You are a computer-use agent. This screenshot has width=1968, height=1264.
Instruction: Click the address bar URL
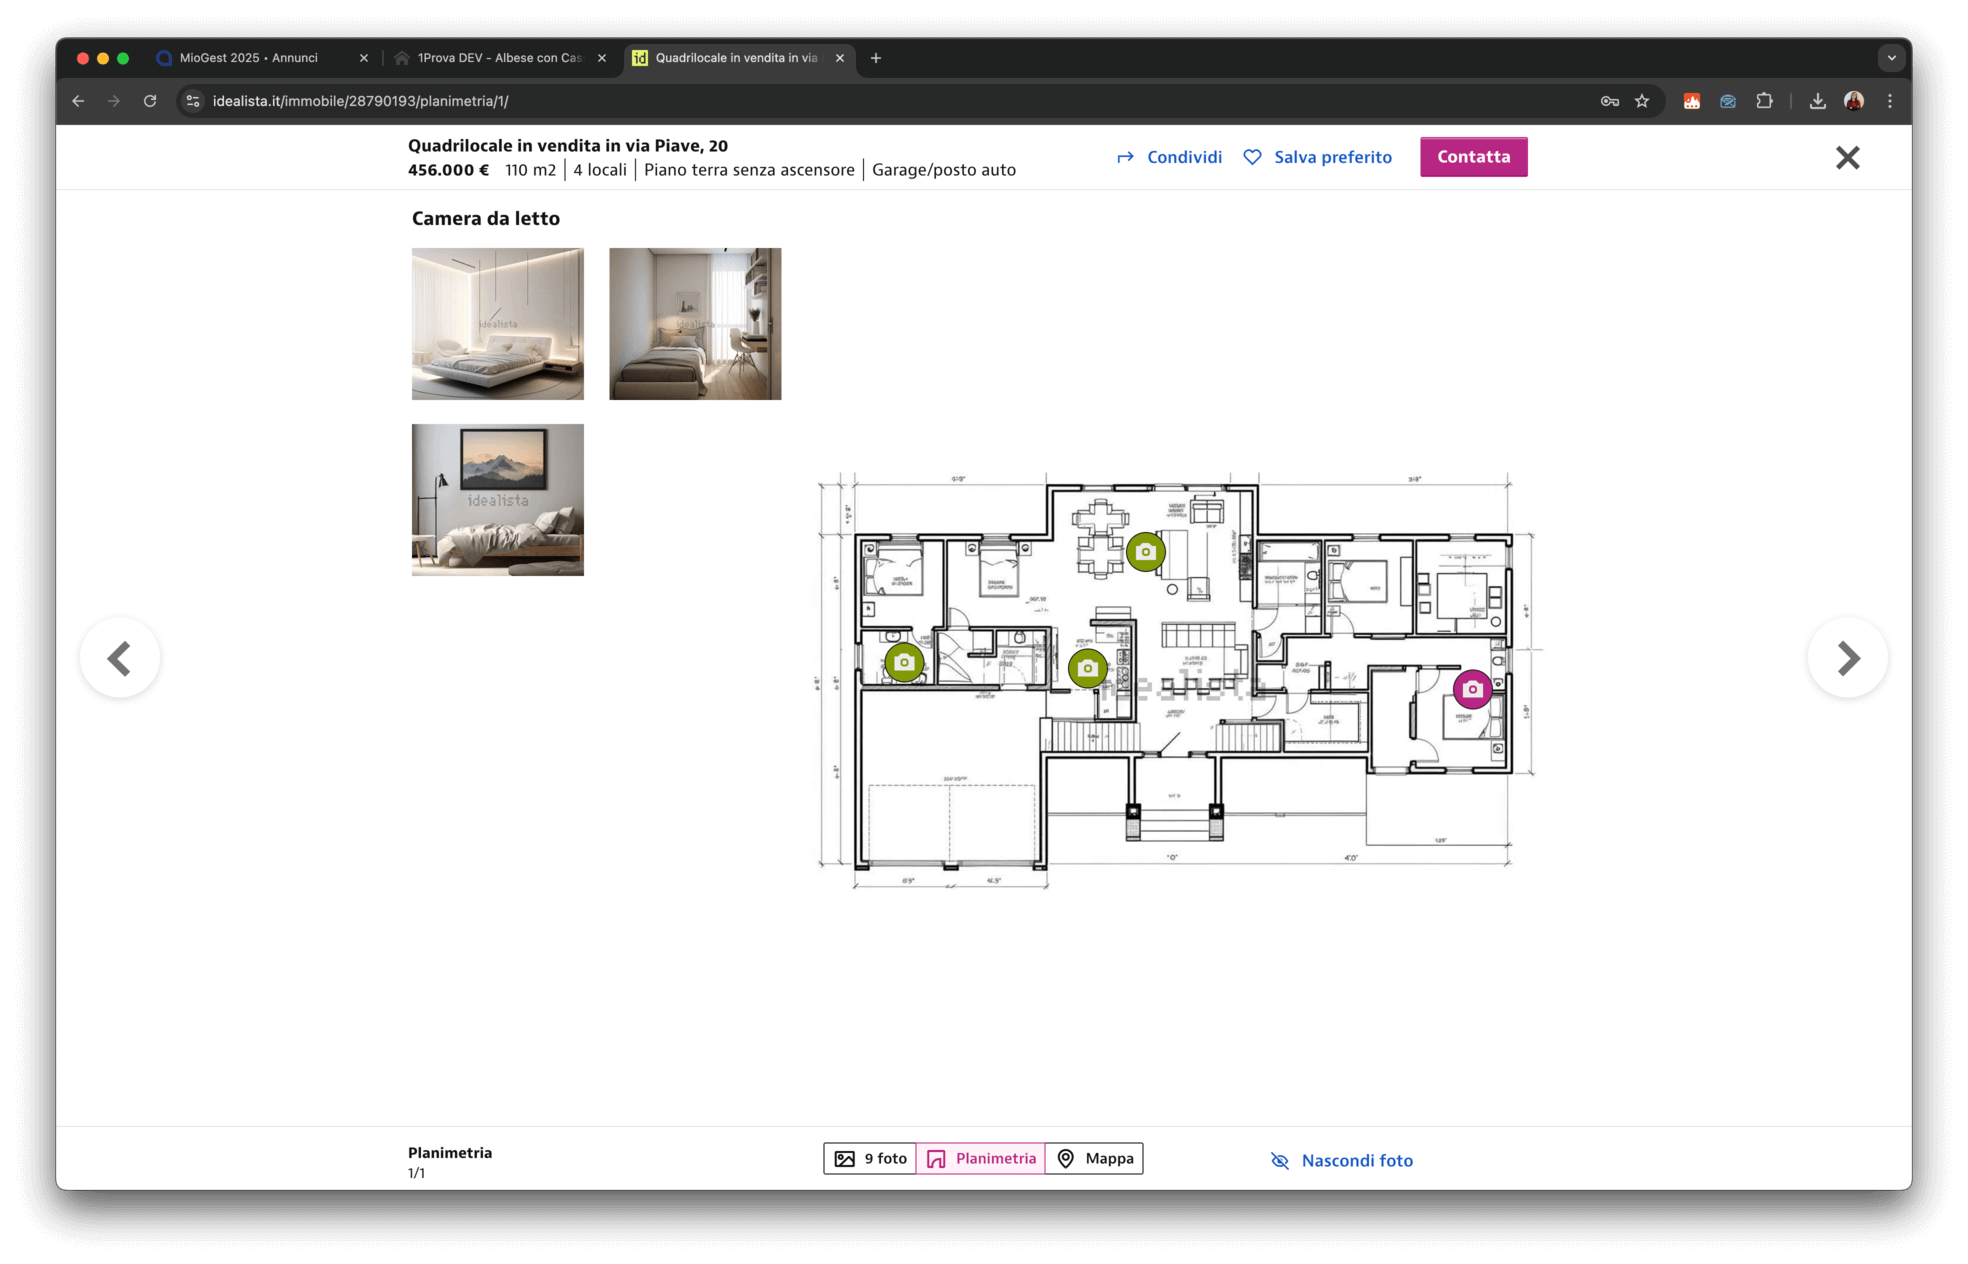click(360, 101)
